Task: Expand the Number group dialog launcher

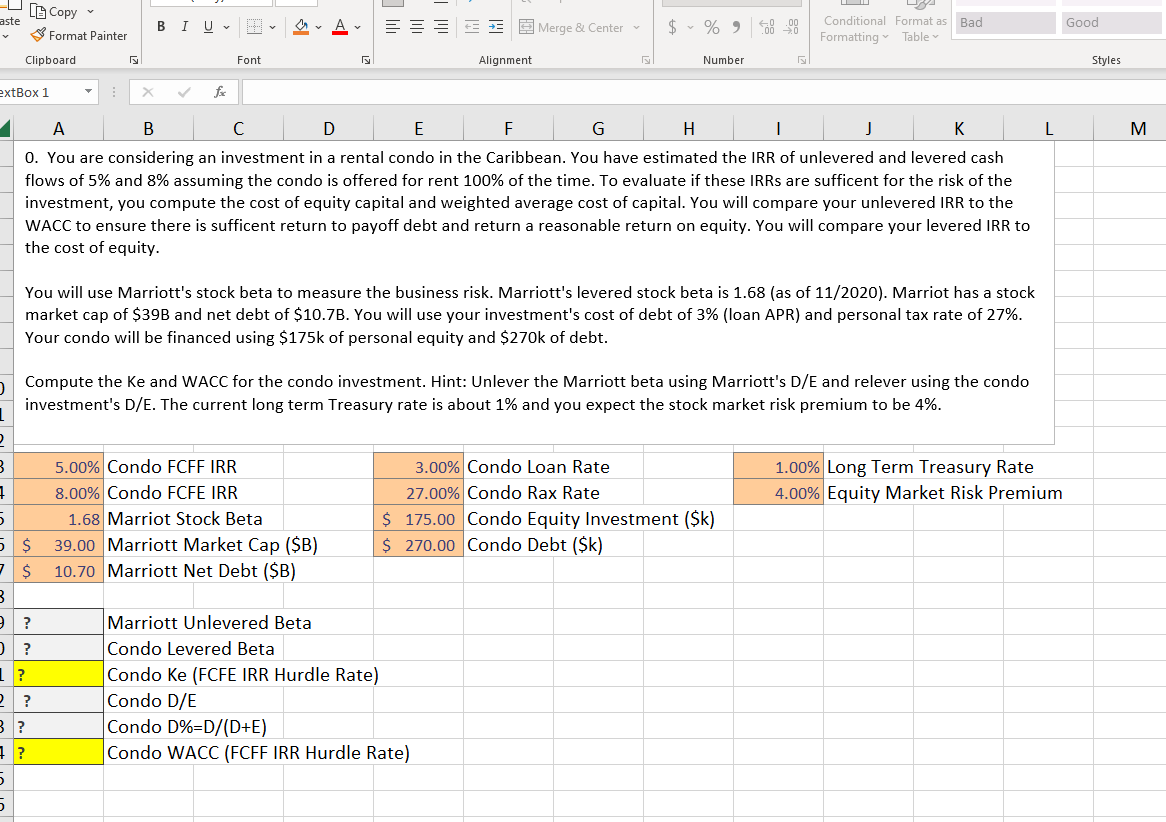Action: (x=801, y=60)
